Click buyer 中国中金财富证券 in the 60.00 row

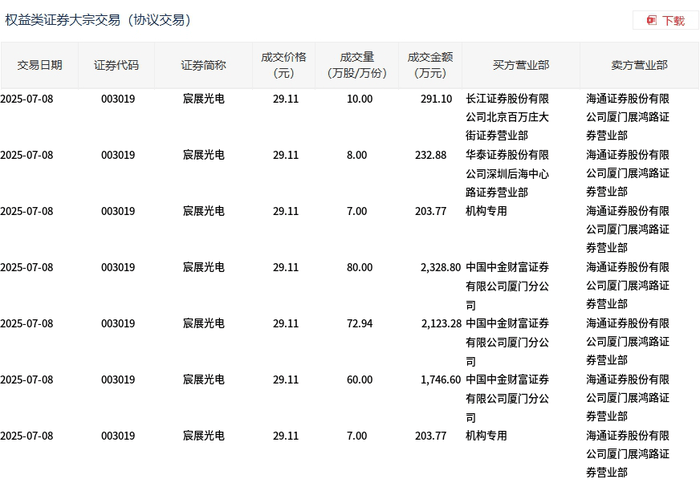(x=507, y=398)
